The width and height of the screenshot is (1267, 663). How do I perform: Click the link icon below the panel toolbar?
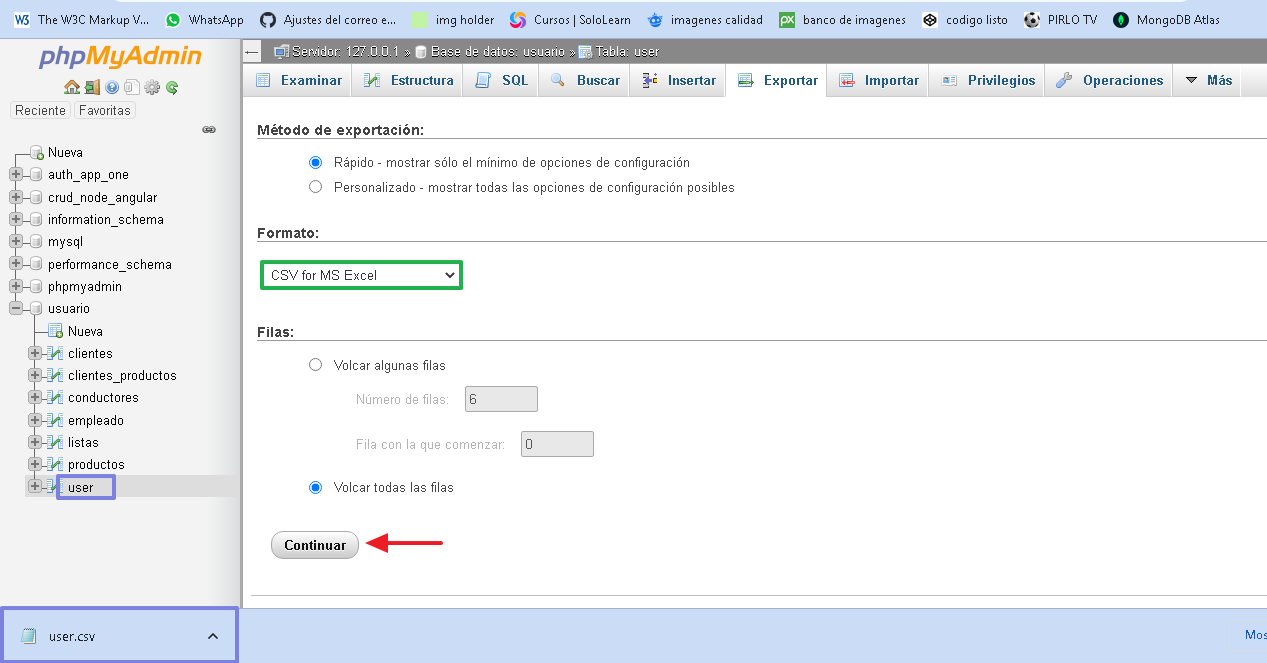[208, 129]
